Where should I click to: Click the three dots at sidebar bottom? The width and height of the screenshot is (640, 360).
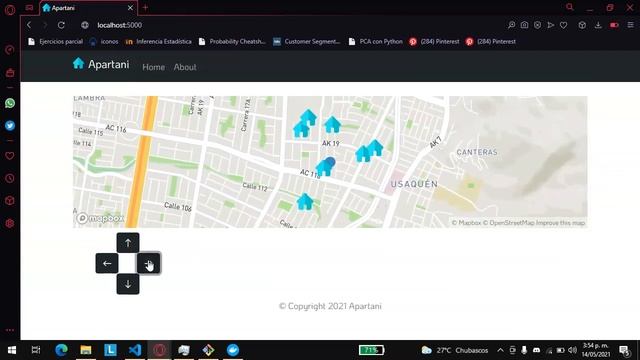[10, 330]
